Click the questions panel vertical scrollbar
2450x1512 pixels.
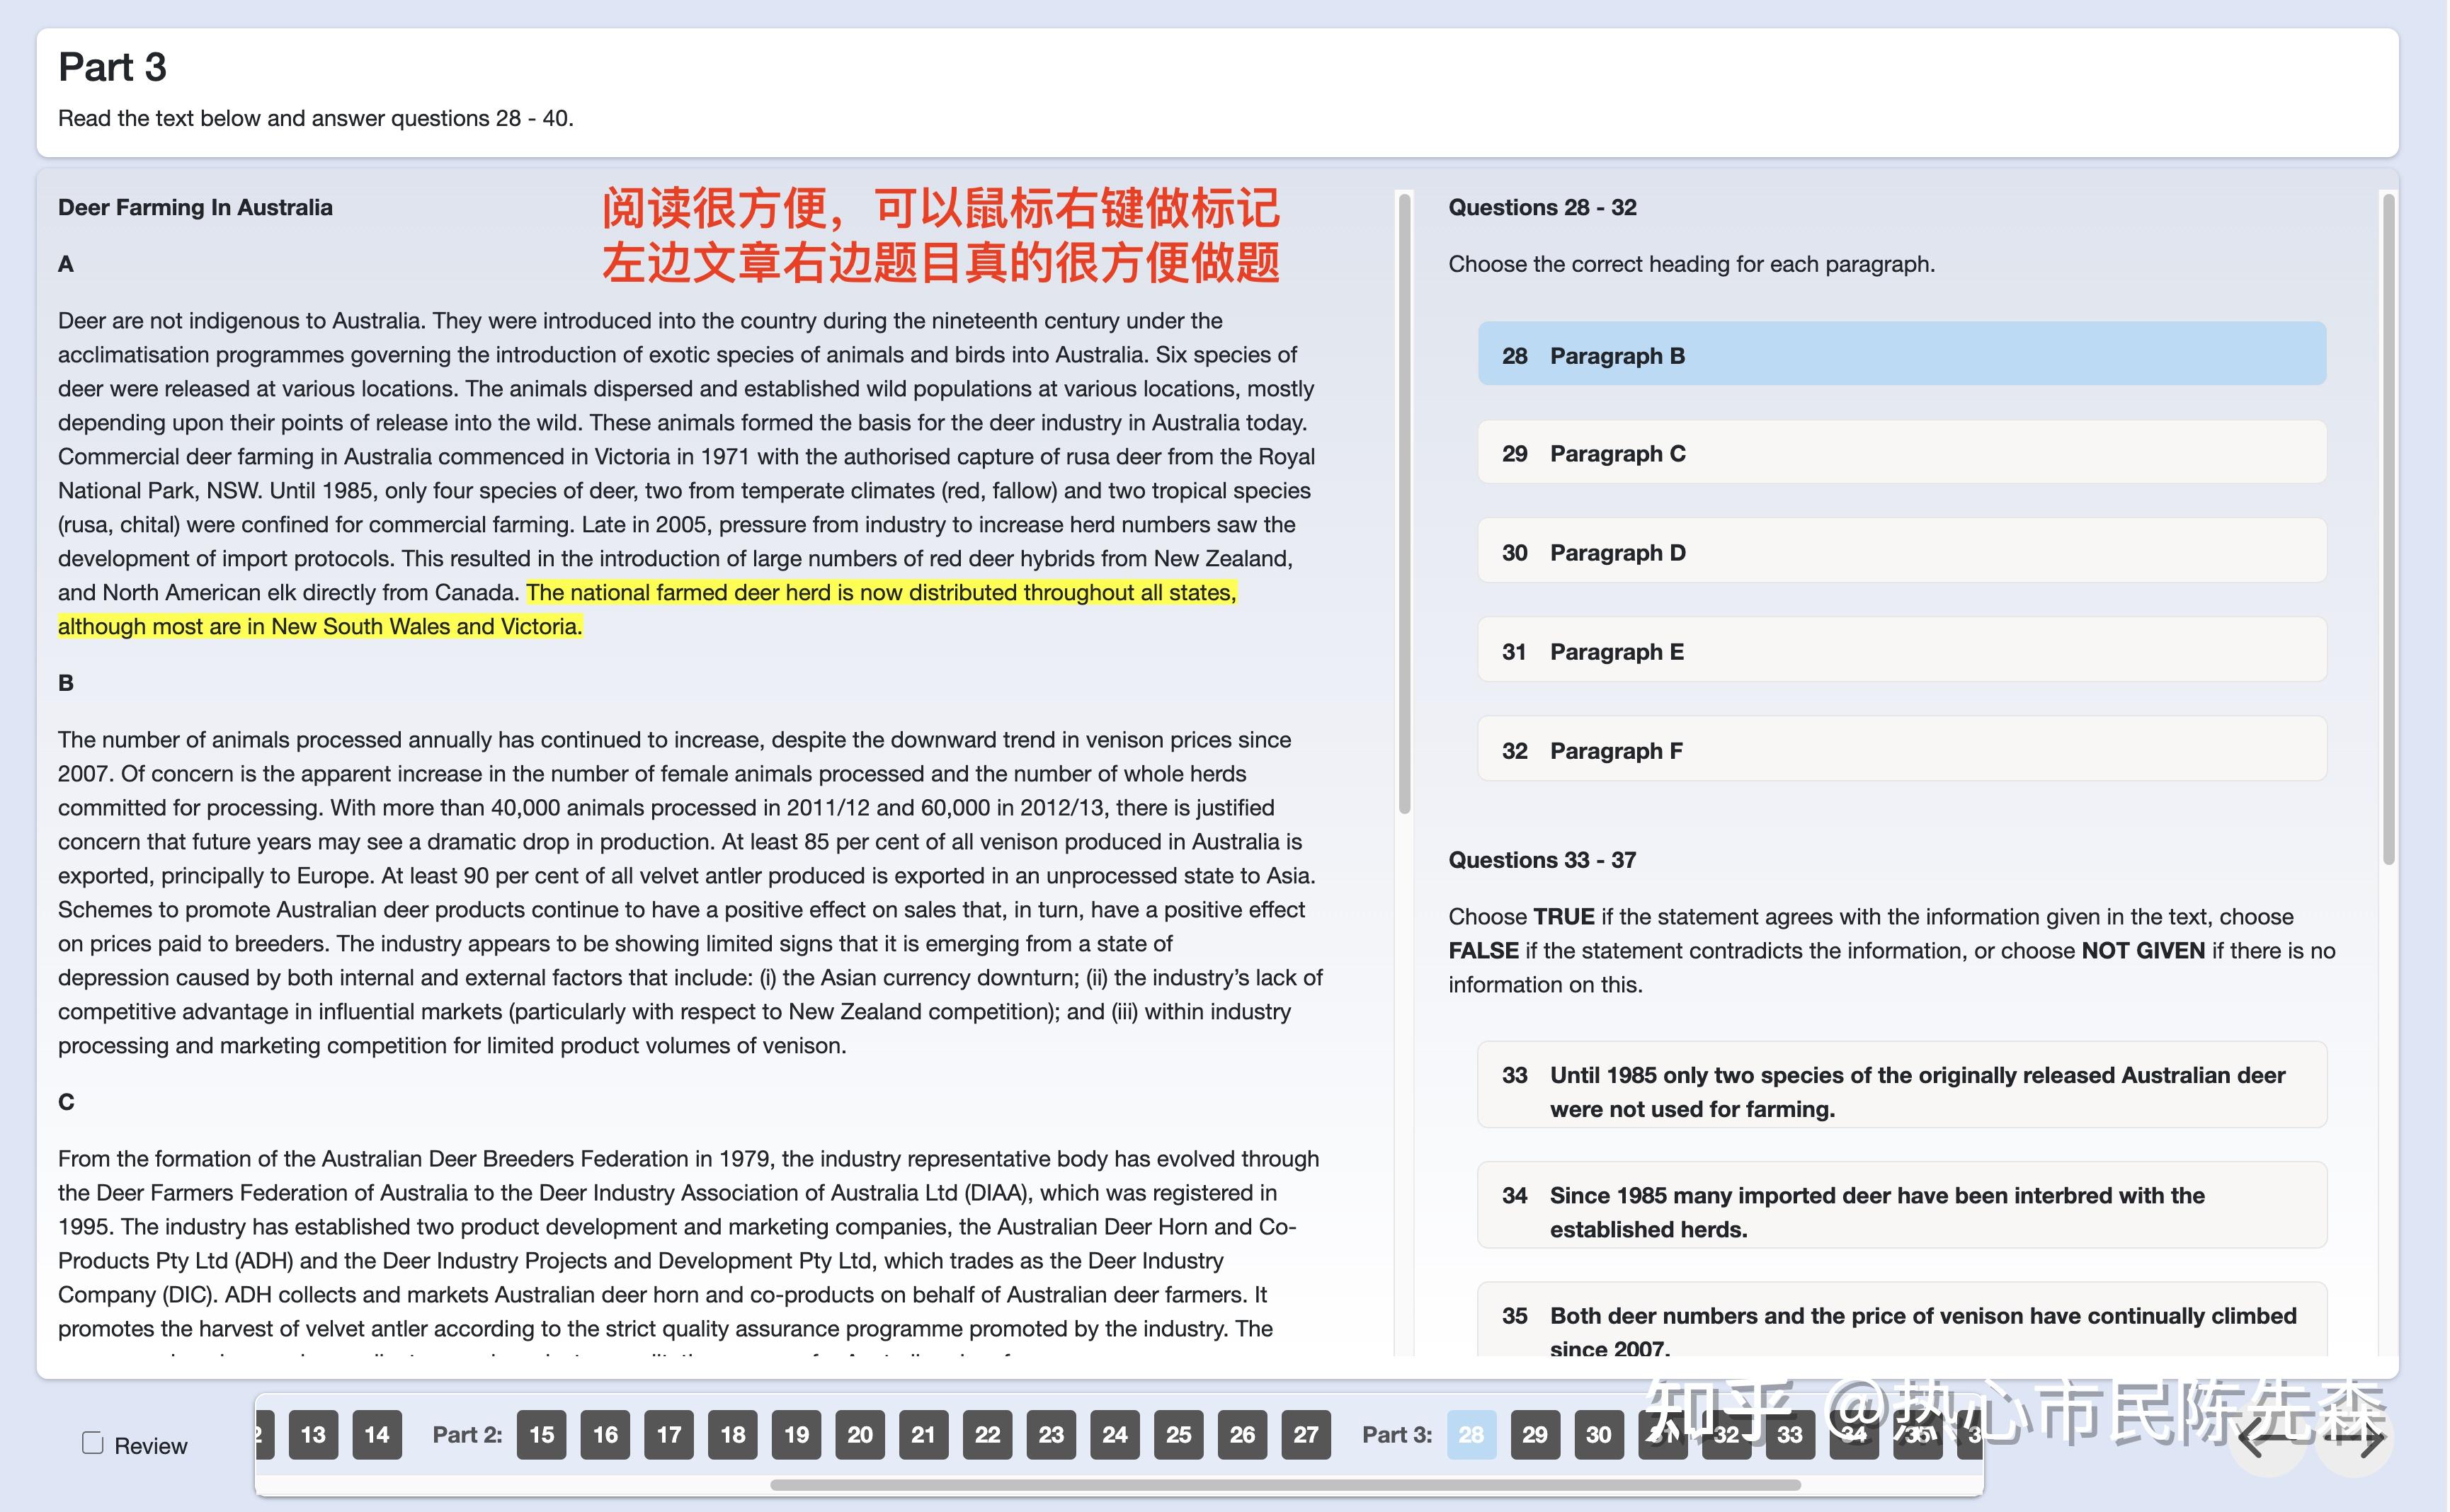pos(2389,530)
